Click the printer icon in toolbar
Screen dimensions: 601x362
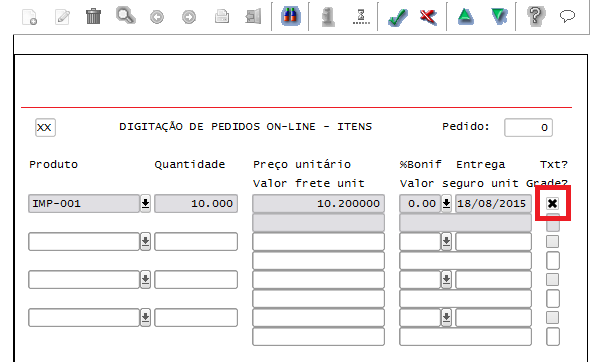click(x=222, y=16)
